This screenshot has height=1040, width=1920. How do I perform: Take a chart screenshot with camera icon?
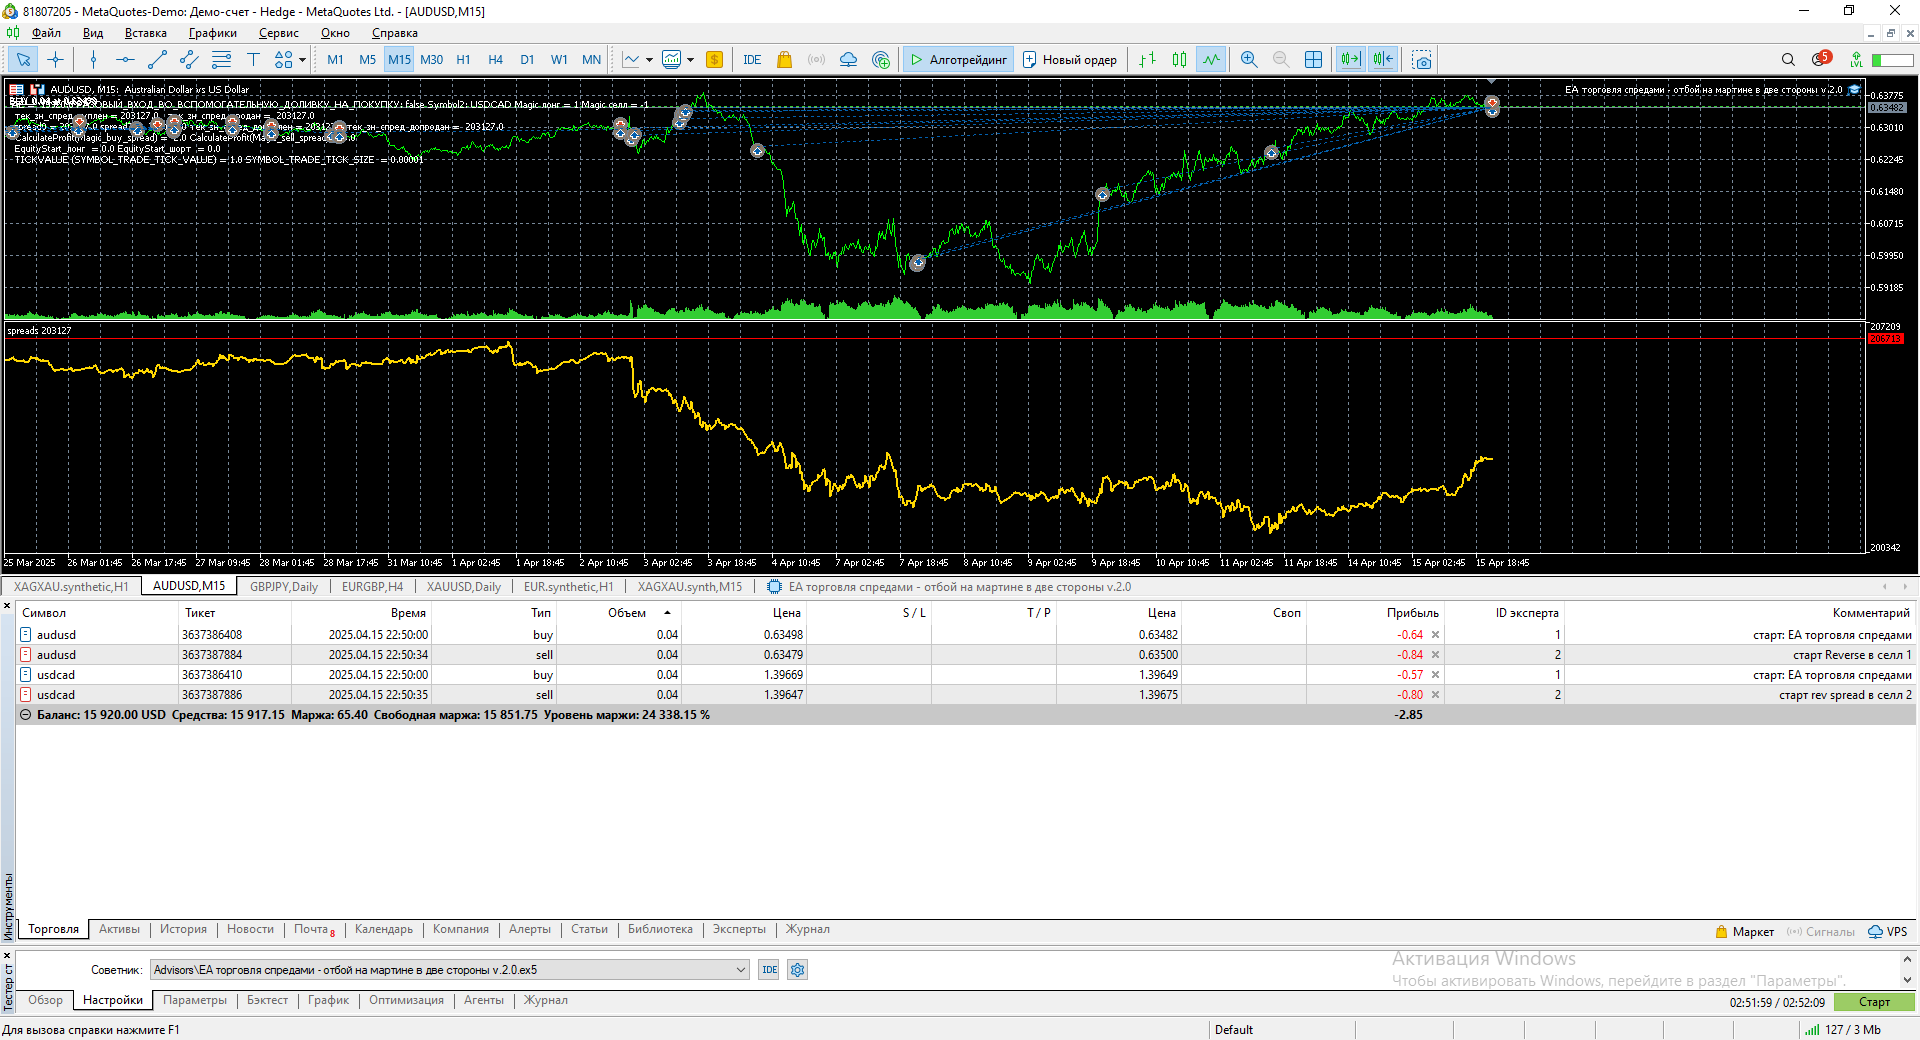point(1421,60)
